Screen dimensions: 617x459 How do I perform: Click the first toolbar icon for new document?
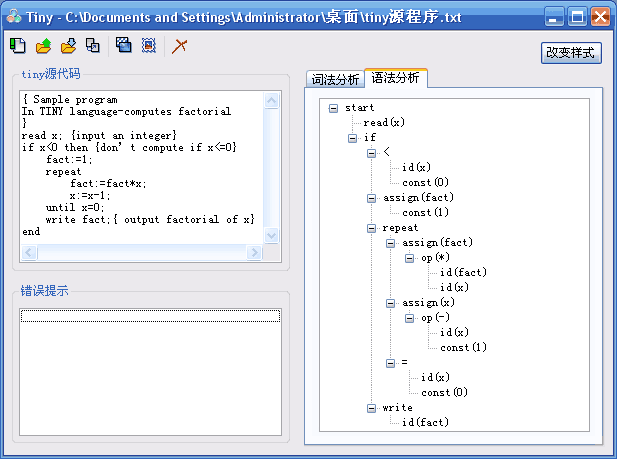[17, 45]
